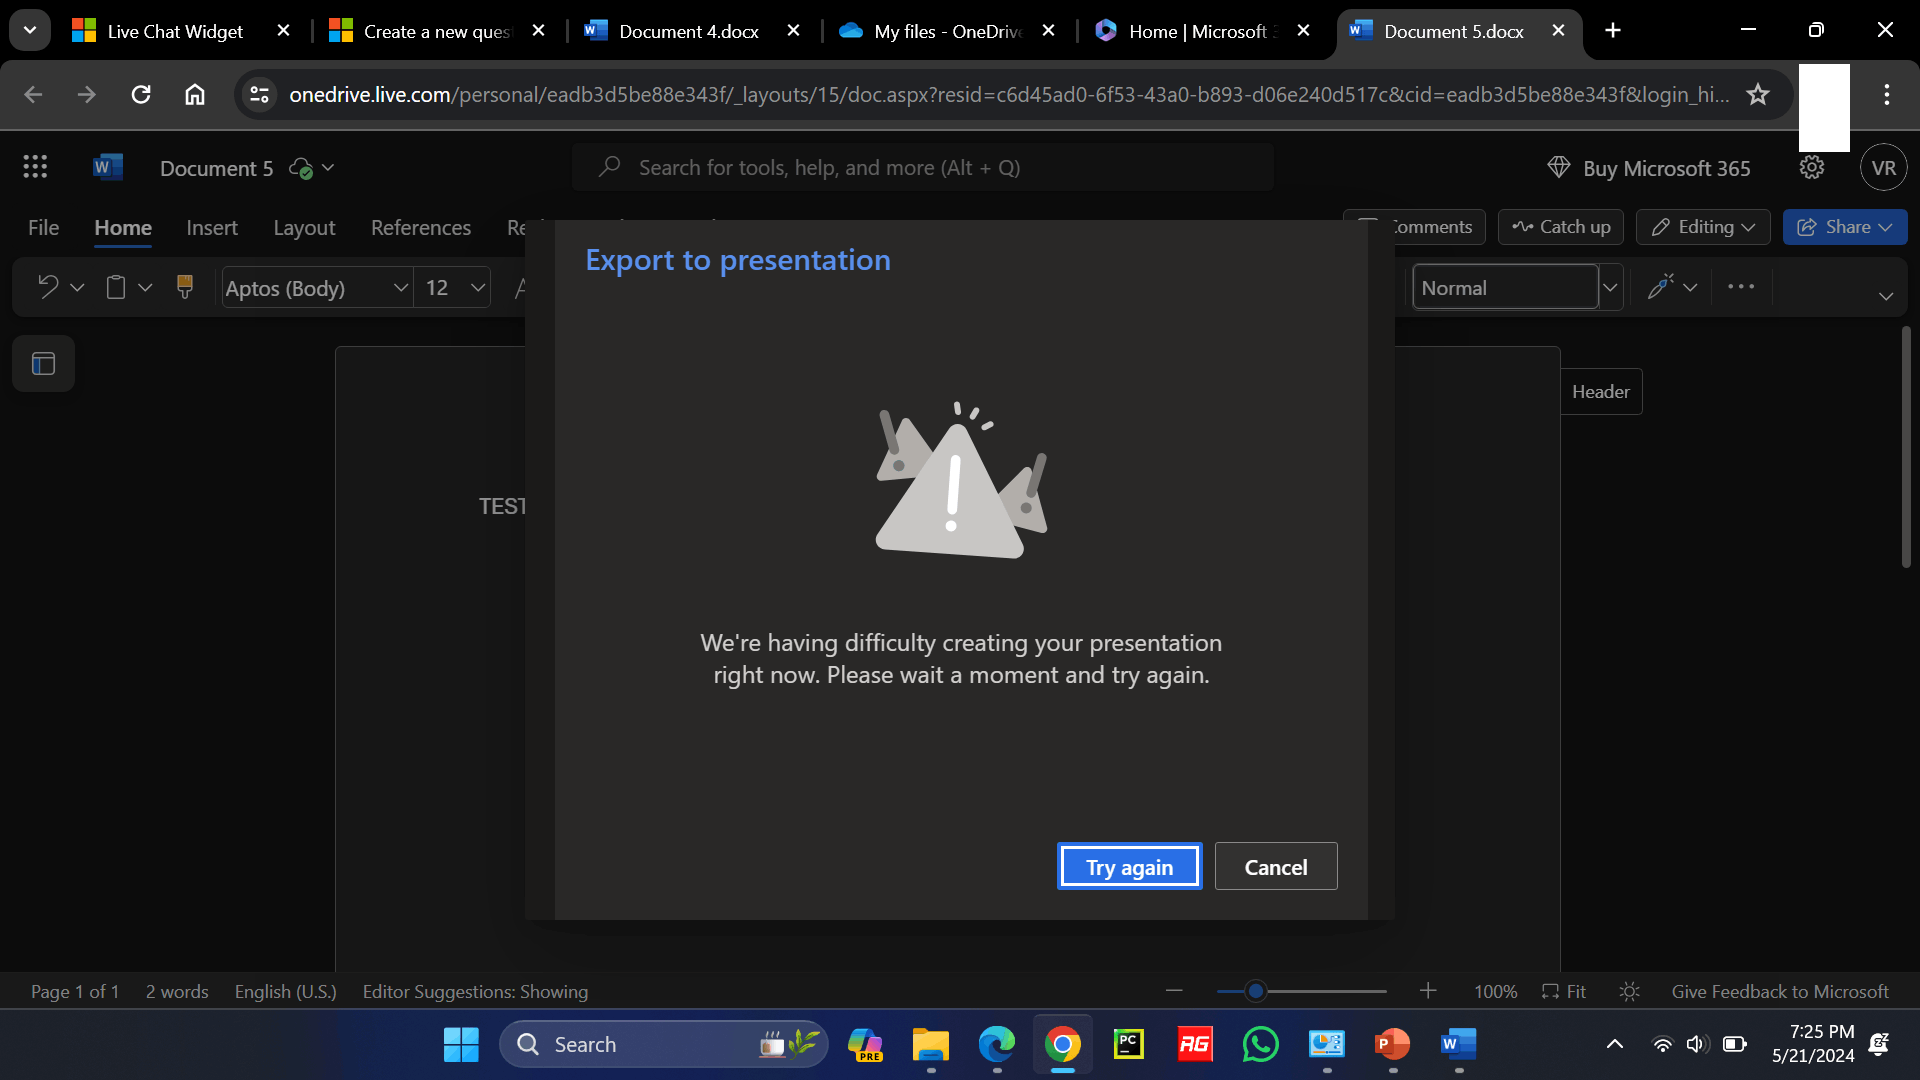Open the Insert ribbon tab

(212, 227)
